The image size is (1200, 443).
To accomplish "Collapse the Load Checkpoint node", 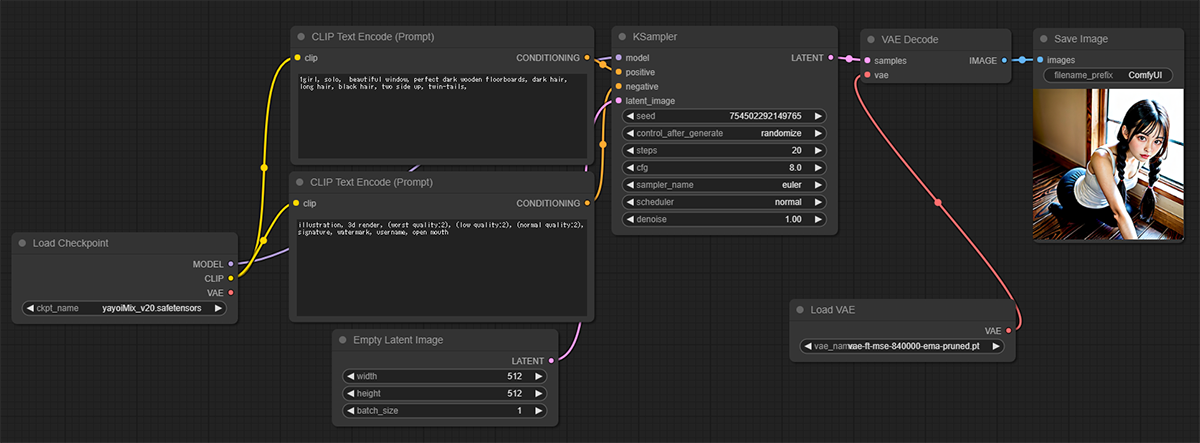I will click(x=22, y=243).
